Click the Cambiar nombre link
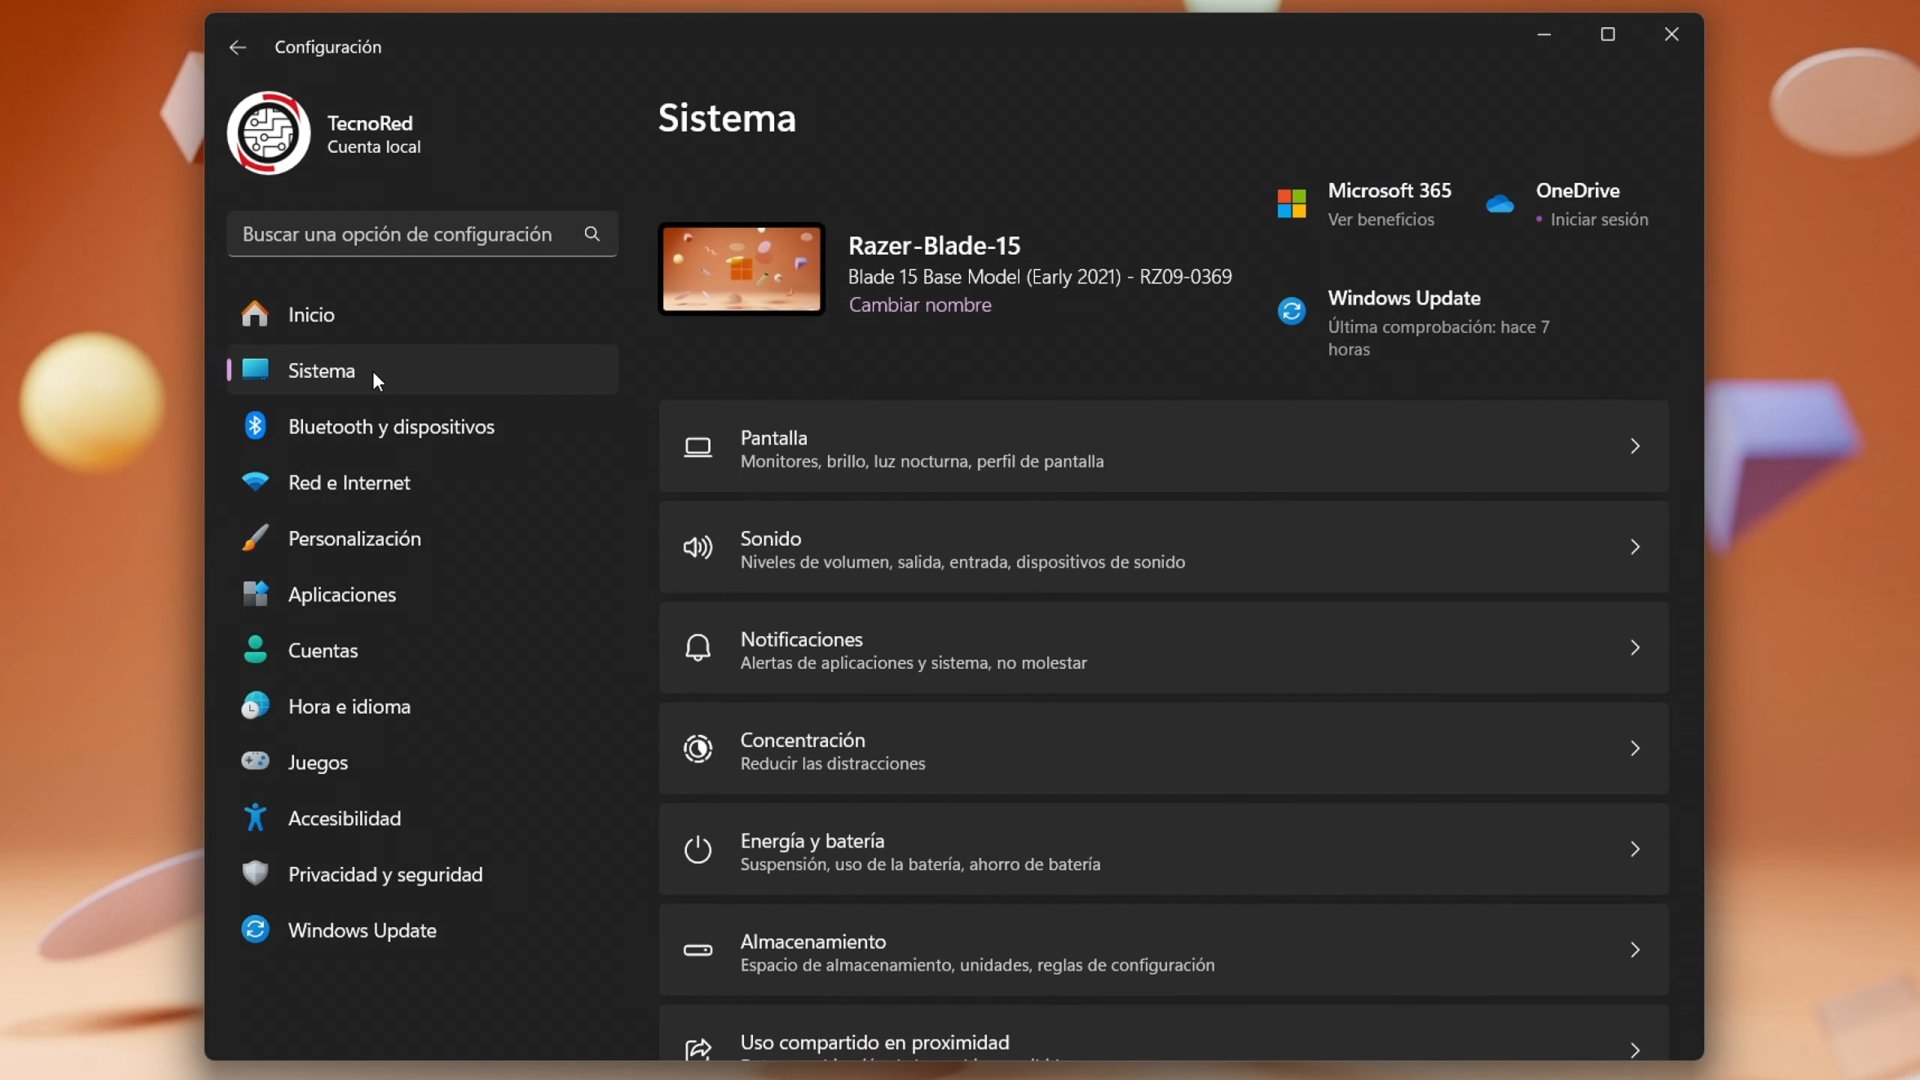 (921, 305)
